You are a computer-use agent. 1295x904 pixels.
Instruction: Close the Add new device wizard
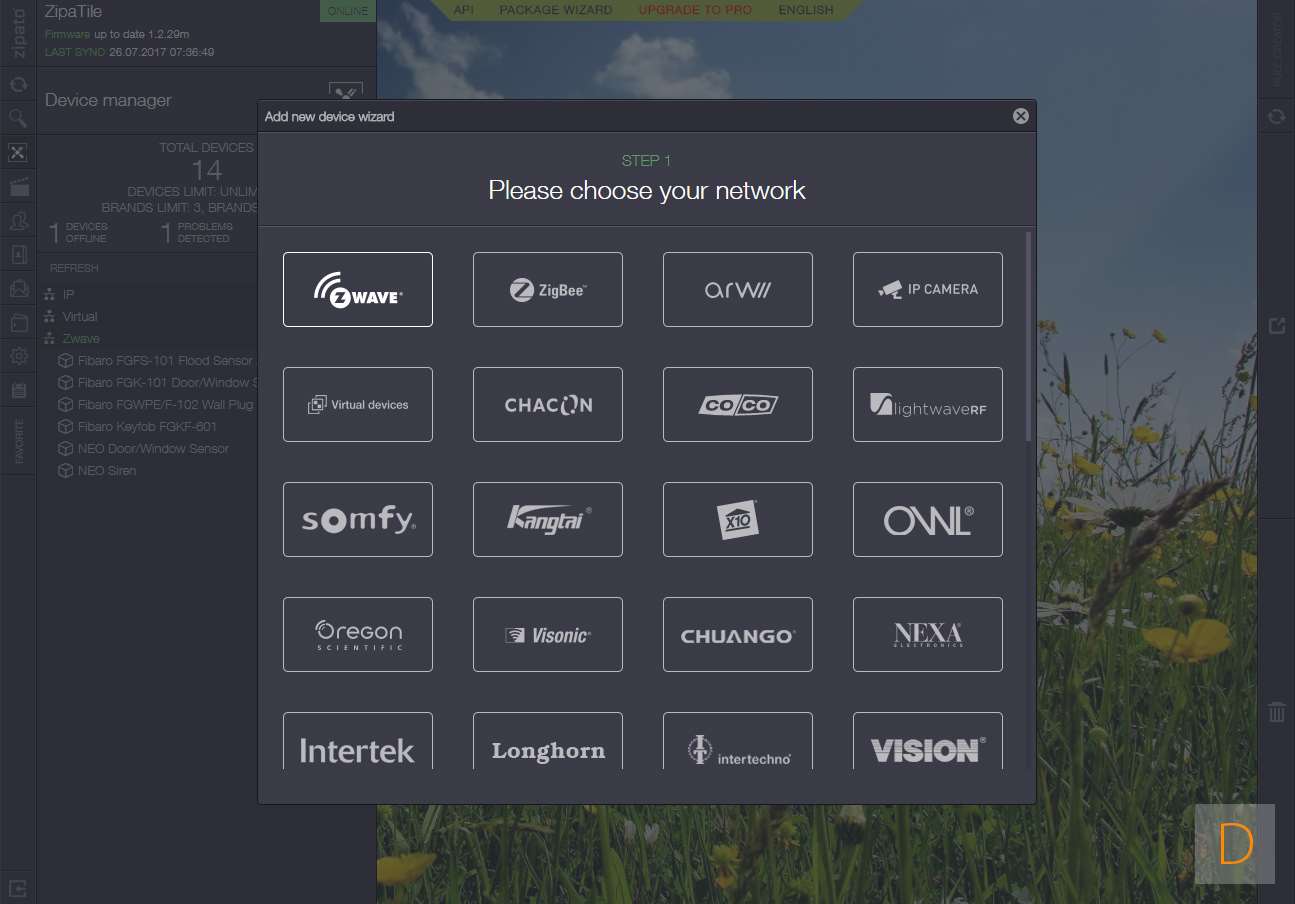pyautogui.click(x=1021, y=116)
